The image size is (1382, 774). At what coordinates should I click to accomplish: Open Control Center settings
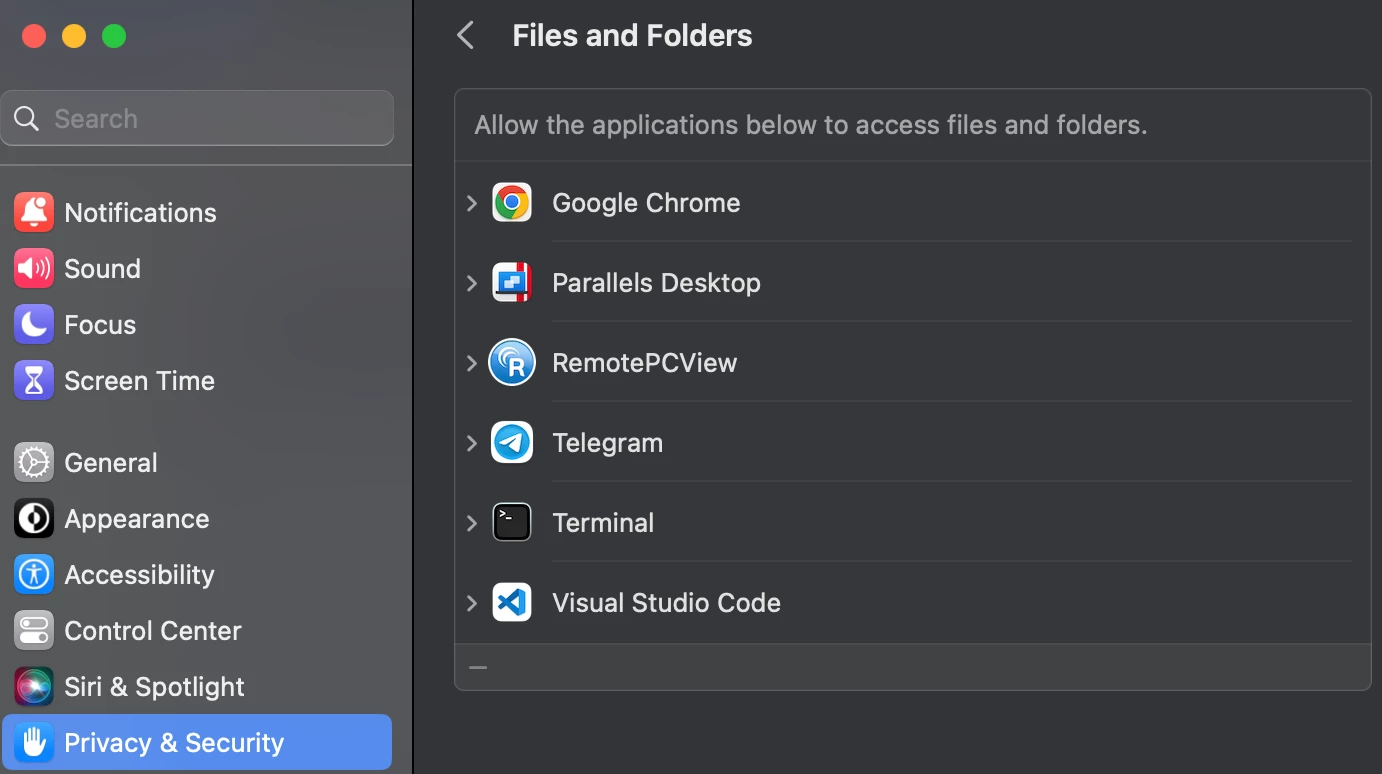pyautogui.click(x=152, y=631)
